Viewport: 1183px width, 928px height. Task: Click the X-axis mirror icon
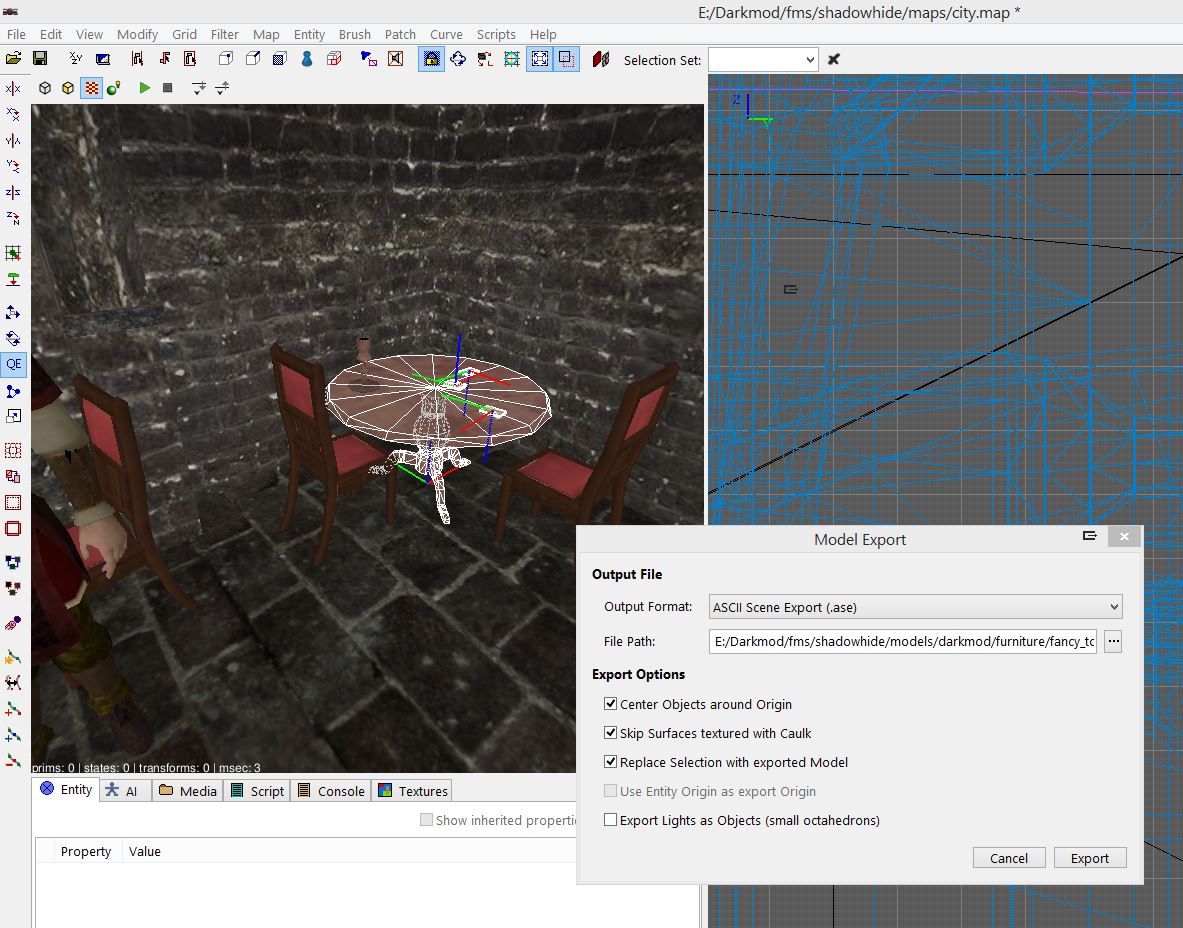(x=14, y=89)
